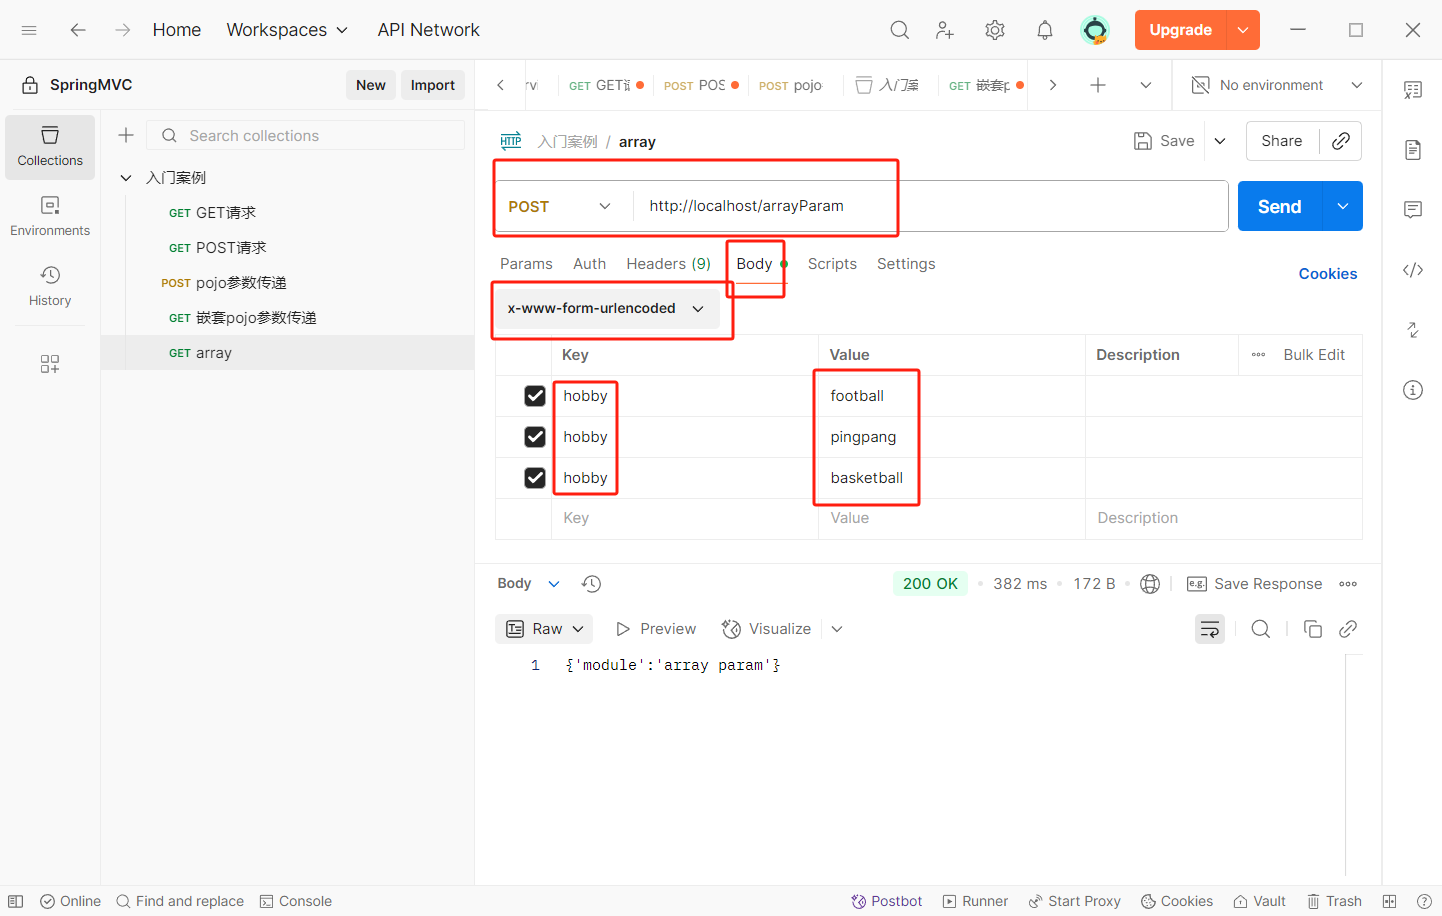The height and width of the screenshot is (916, 1442).
Task: Open the Workspaces dropdown
Action: coord(287,30)
